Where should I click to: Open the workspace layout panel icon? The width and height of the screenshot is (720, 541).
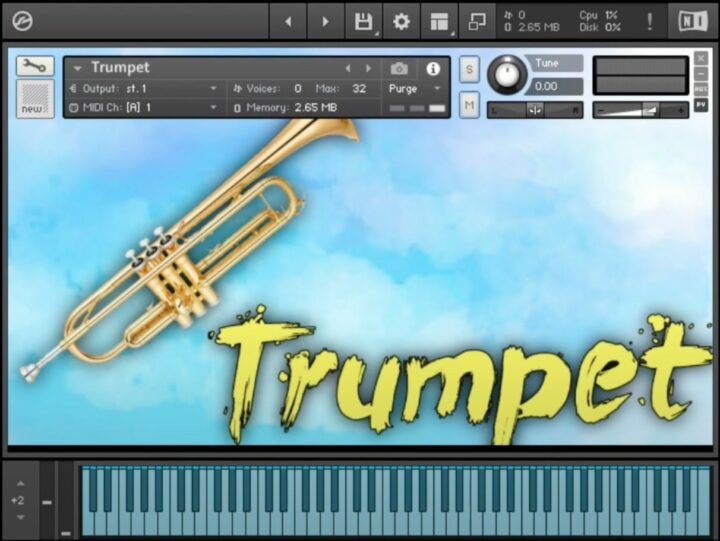pos(439,21)
